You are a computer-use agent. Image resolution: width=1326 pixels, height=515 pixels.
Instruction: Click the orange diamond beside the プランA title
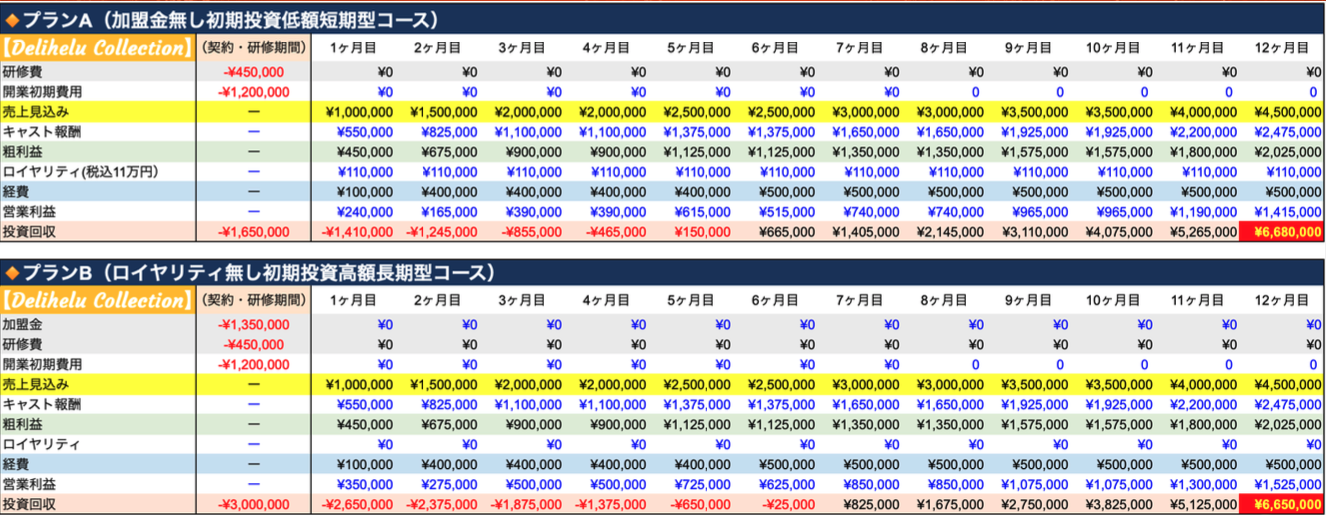11,17
